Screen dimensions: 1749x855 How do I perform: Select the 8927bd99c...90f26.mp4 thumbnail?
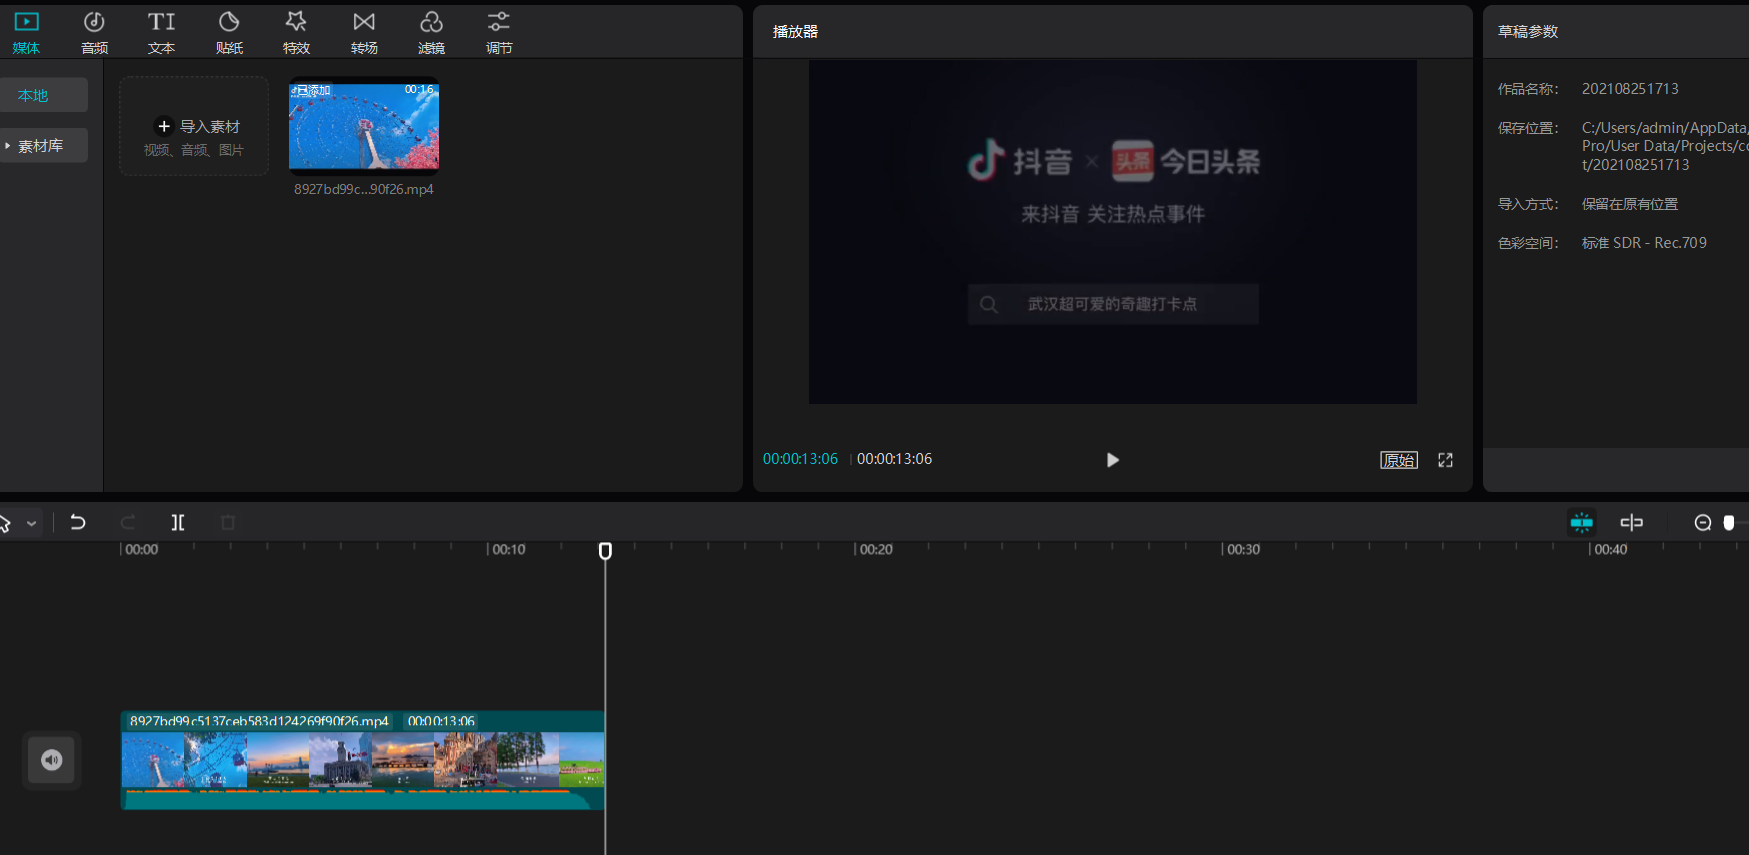[364, 126]
